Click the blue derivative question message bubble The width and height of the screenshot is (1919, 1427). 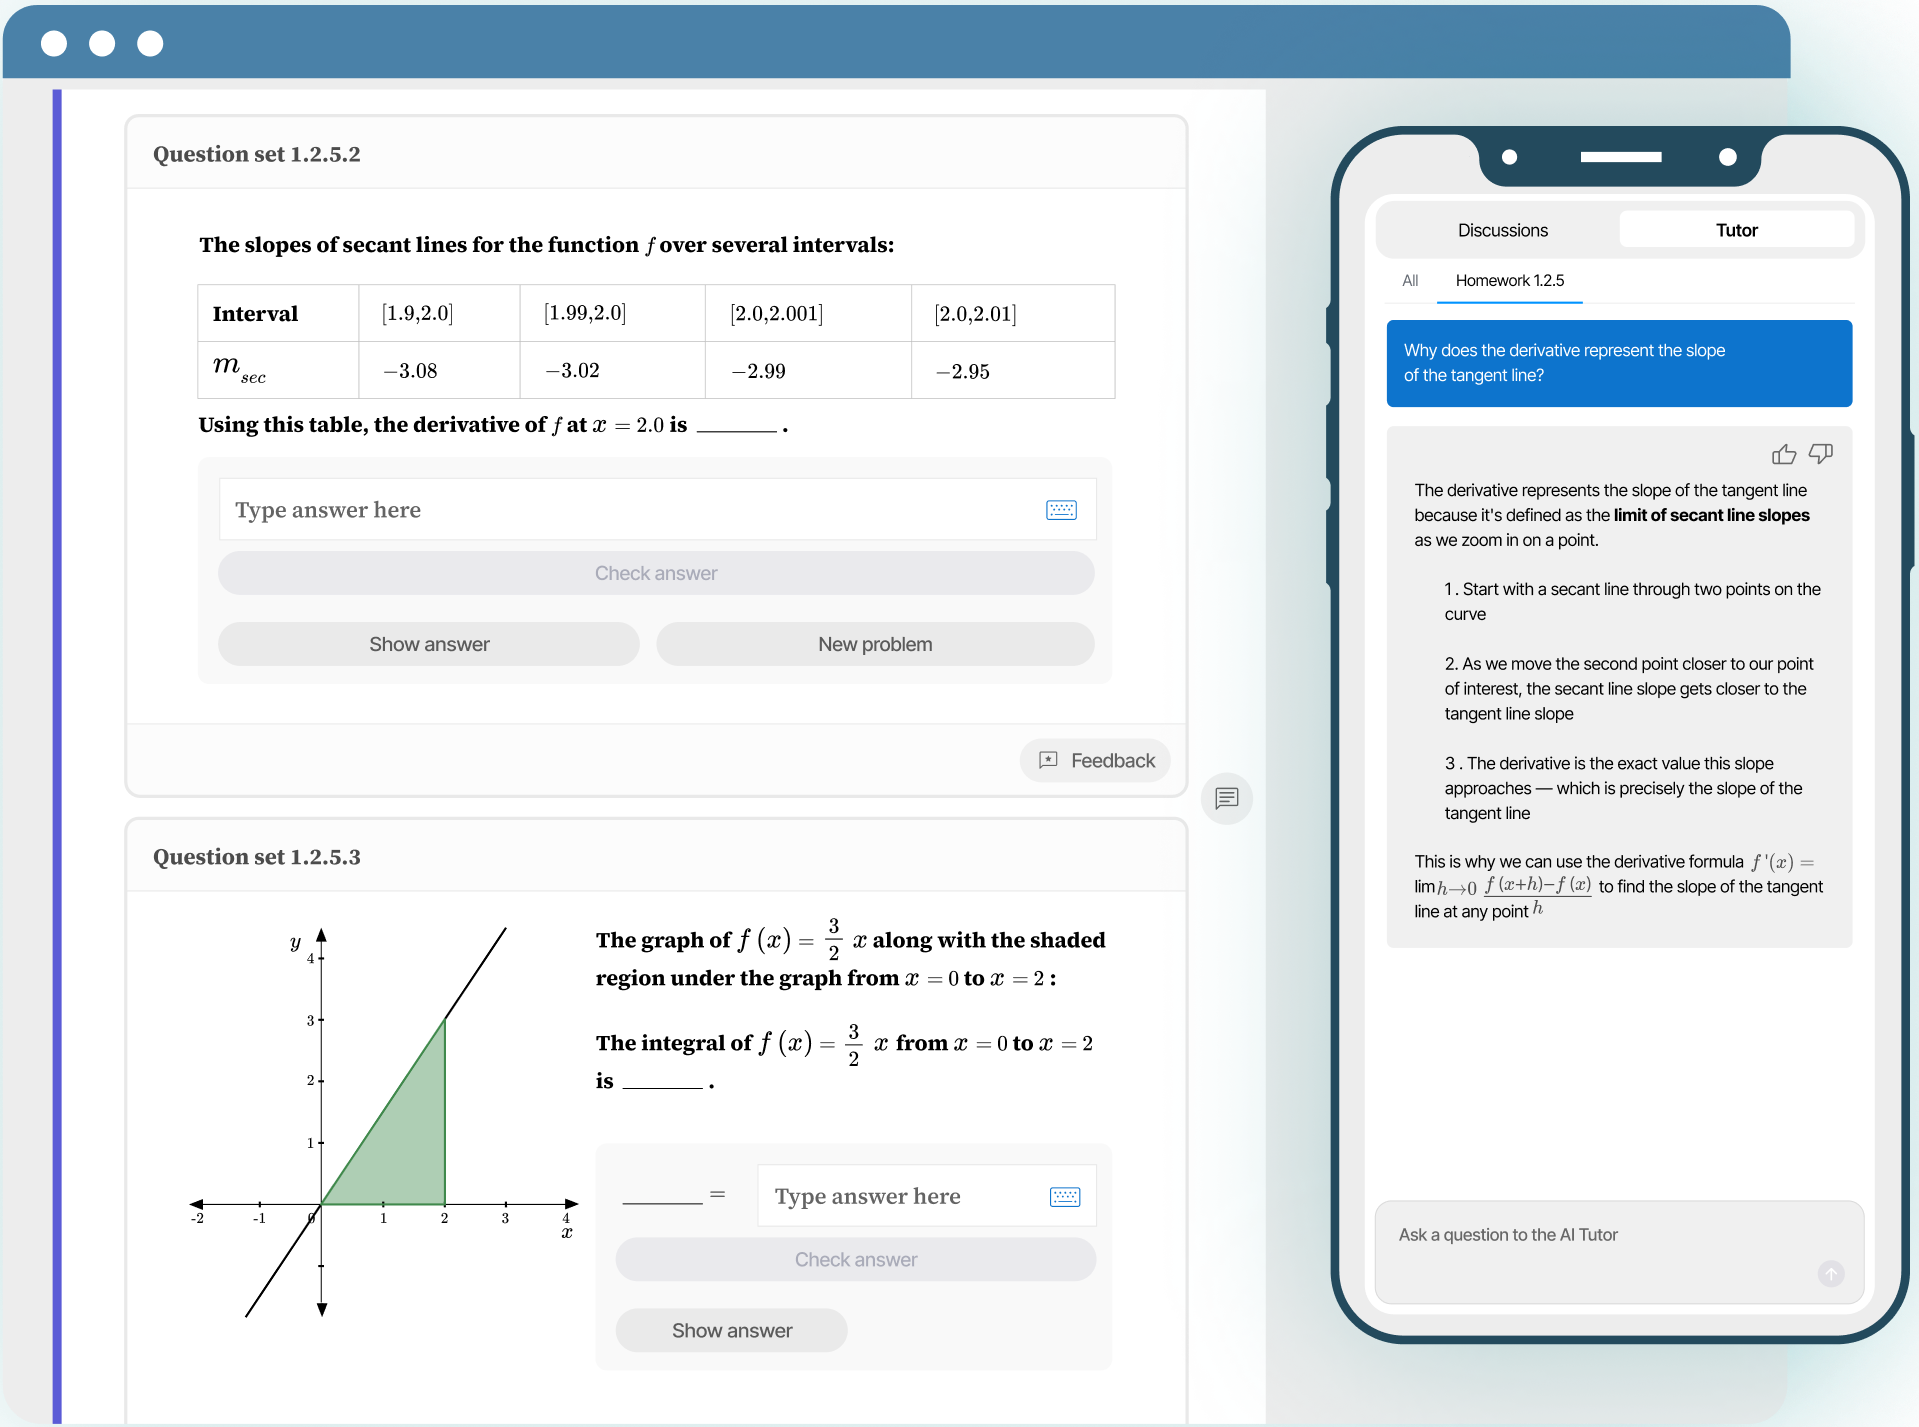[1619, 363]
